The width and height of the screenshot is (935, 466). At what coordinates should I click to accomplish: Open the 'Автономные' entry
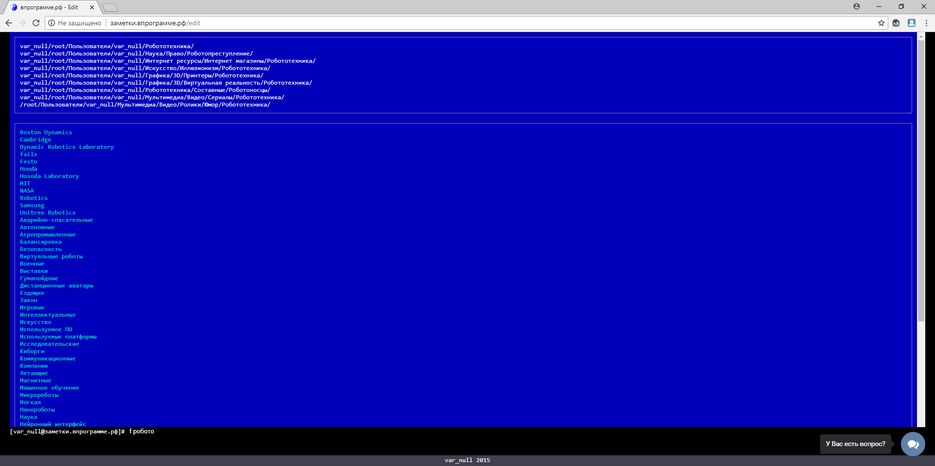[x=37, y=227]
